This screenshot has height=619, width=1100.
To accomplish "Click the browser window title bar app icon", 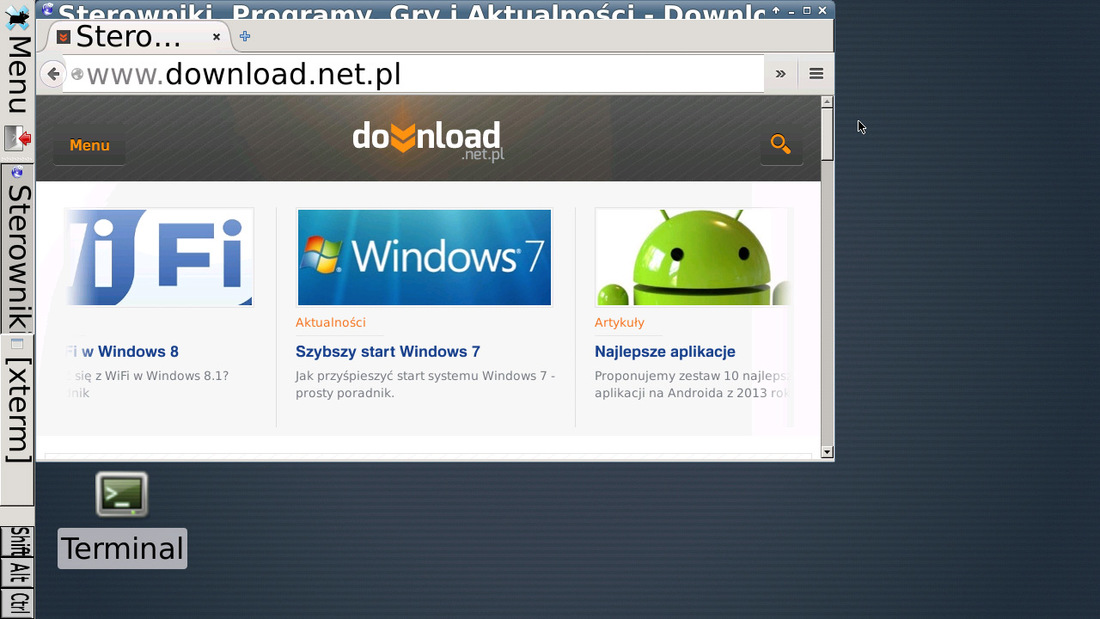I will click(48, 9).
